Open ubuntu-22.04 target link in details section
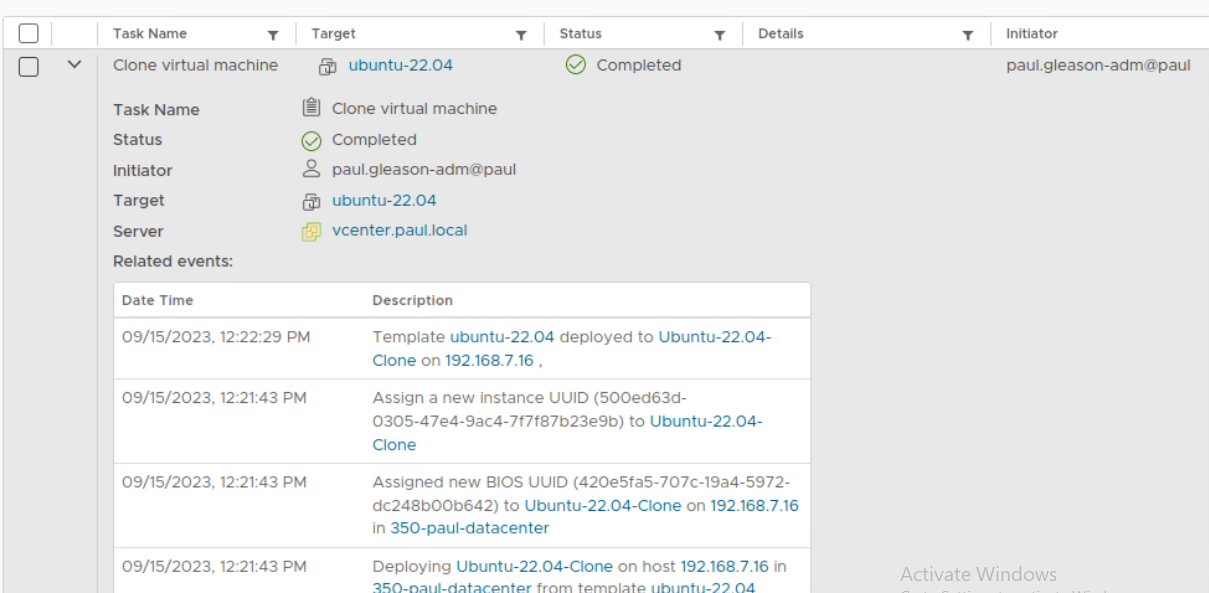Image resolution: width=1209 pixels, height=593 pixels. (384, 200)
